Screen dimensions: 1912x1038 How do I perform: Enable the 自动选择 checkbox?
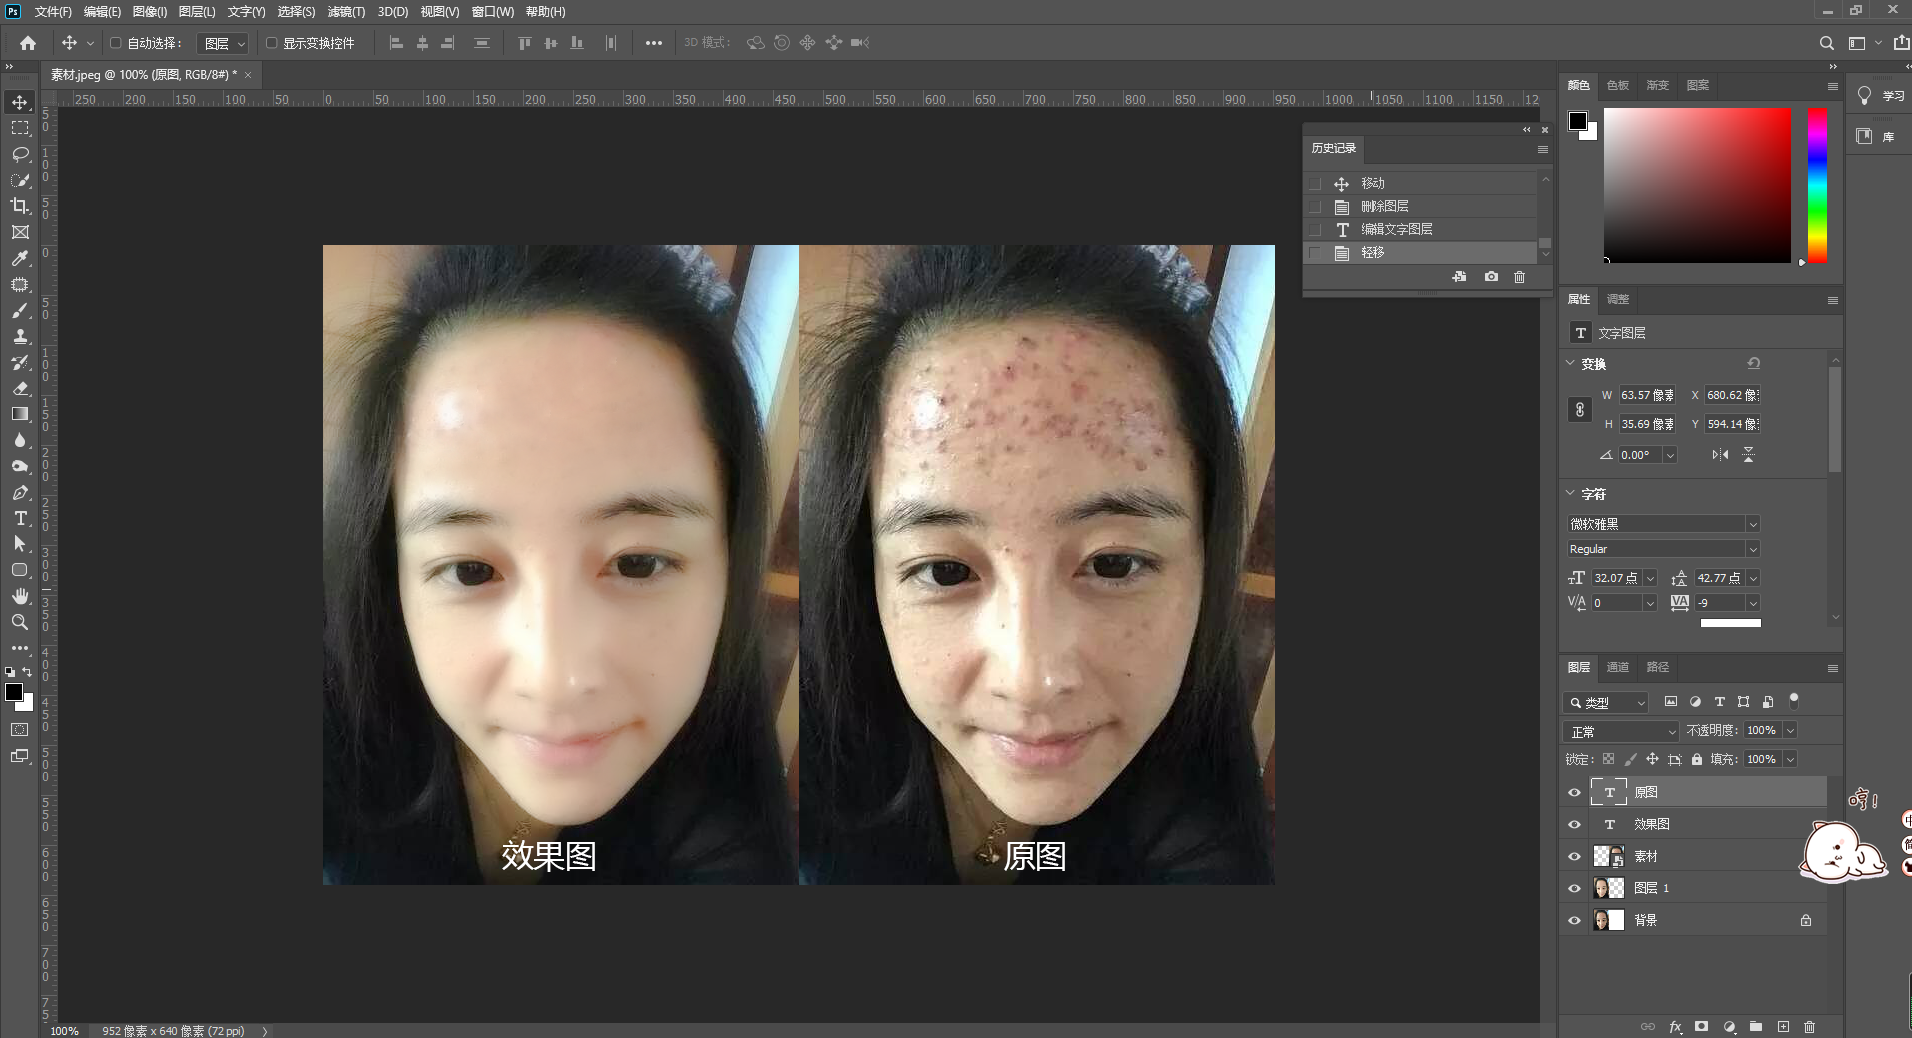pos(116,43)
